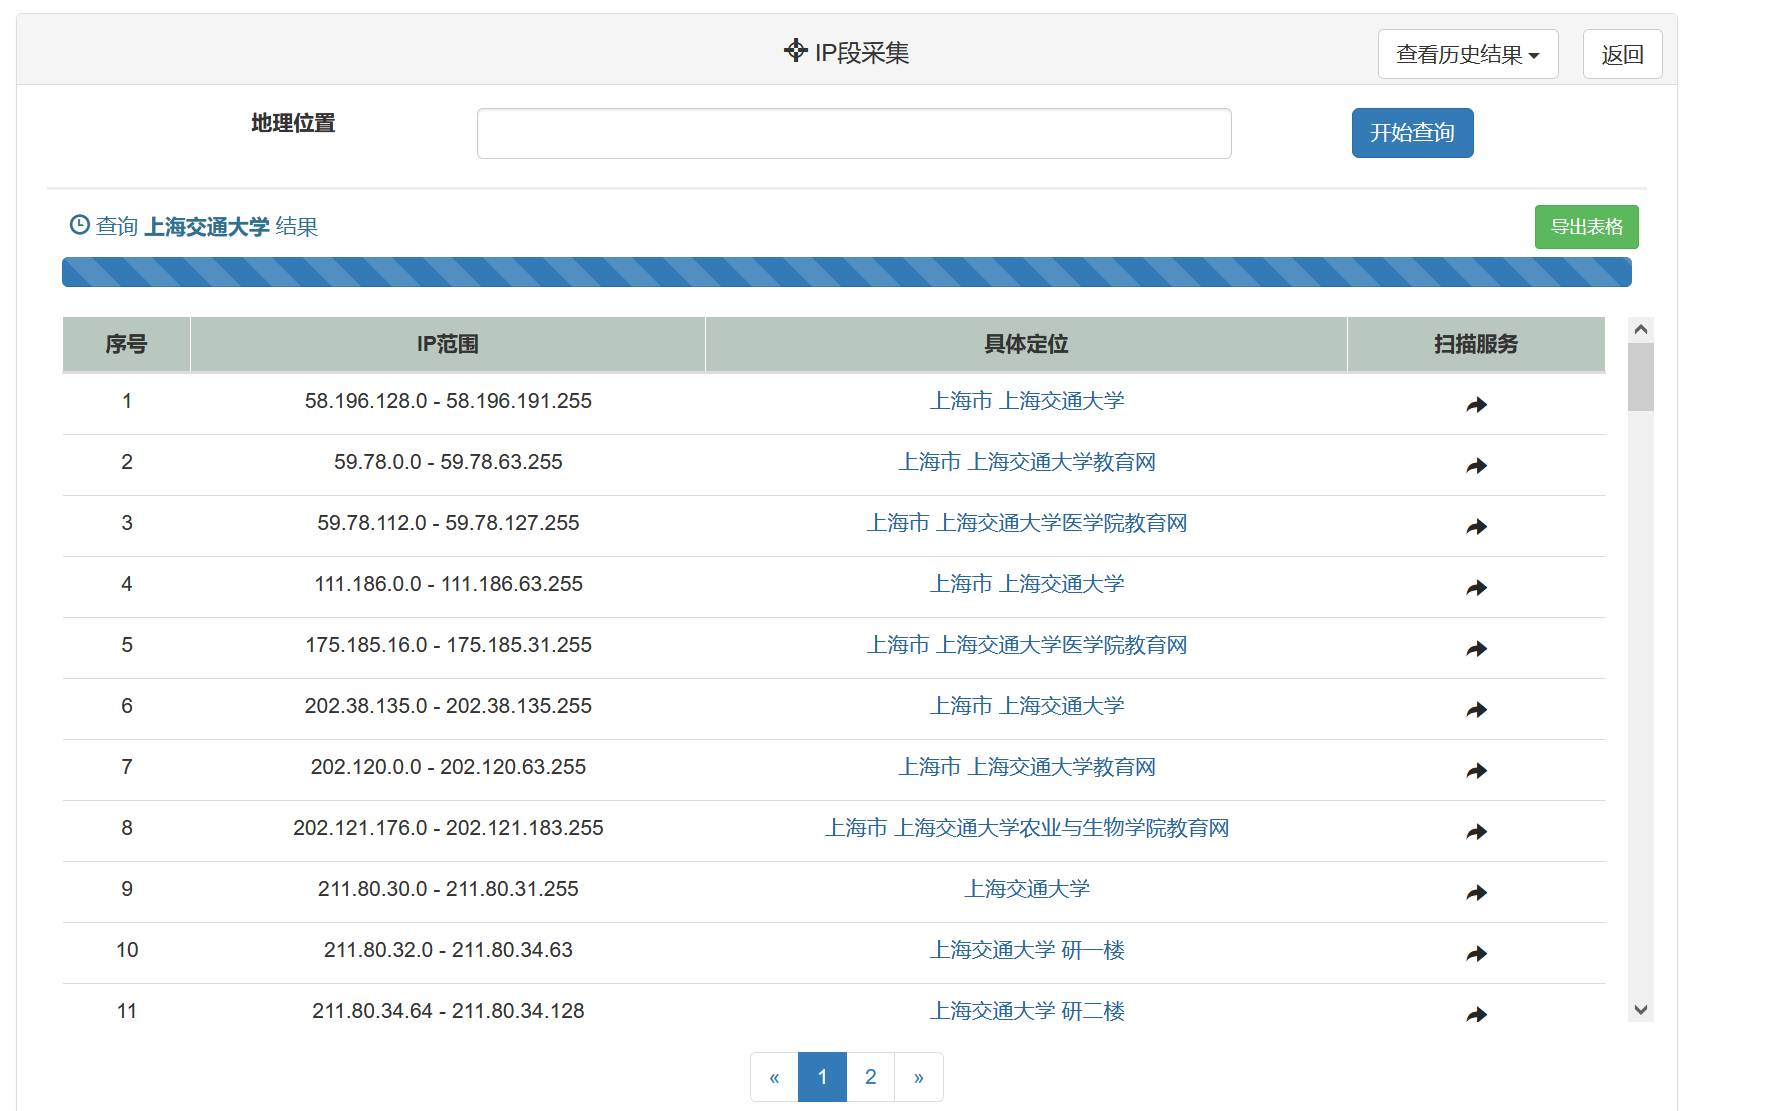
Task: Click the 返回 button
Action: (1622, 54)
